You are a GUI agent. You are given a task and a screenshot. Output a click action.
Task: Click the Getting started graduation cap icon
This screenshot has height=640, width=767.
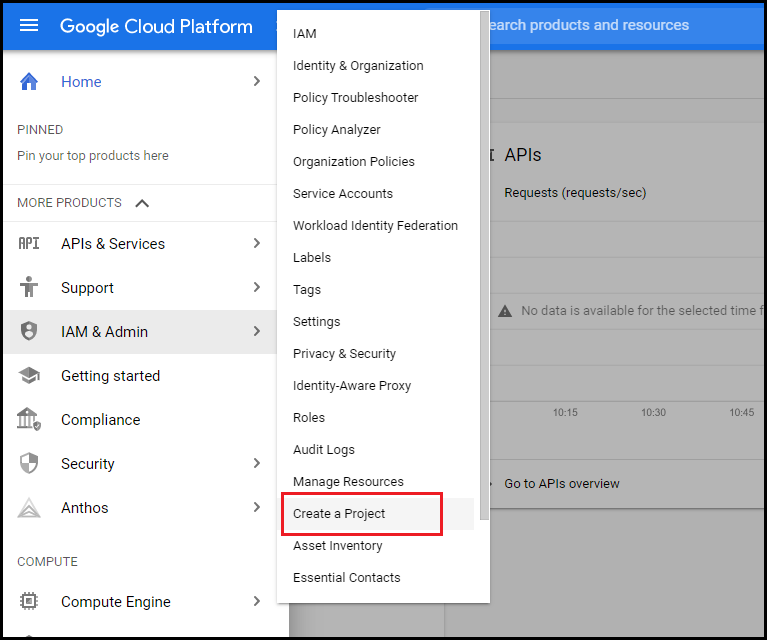point(29,375)
